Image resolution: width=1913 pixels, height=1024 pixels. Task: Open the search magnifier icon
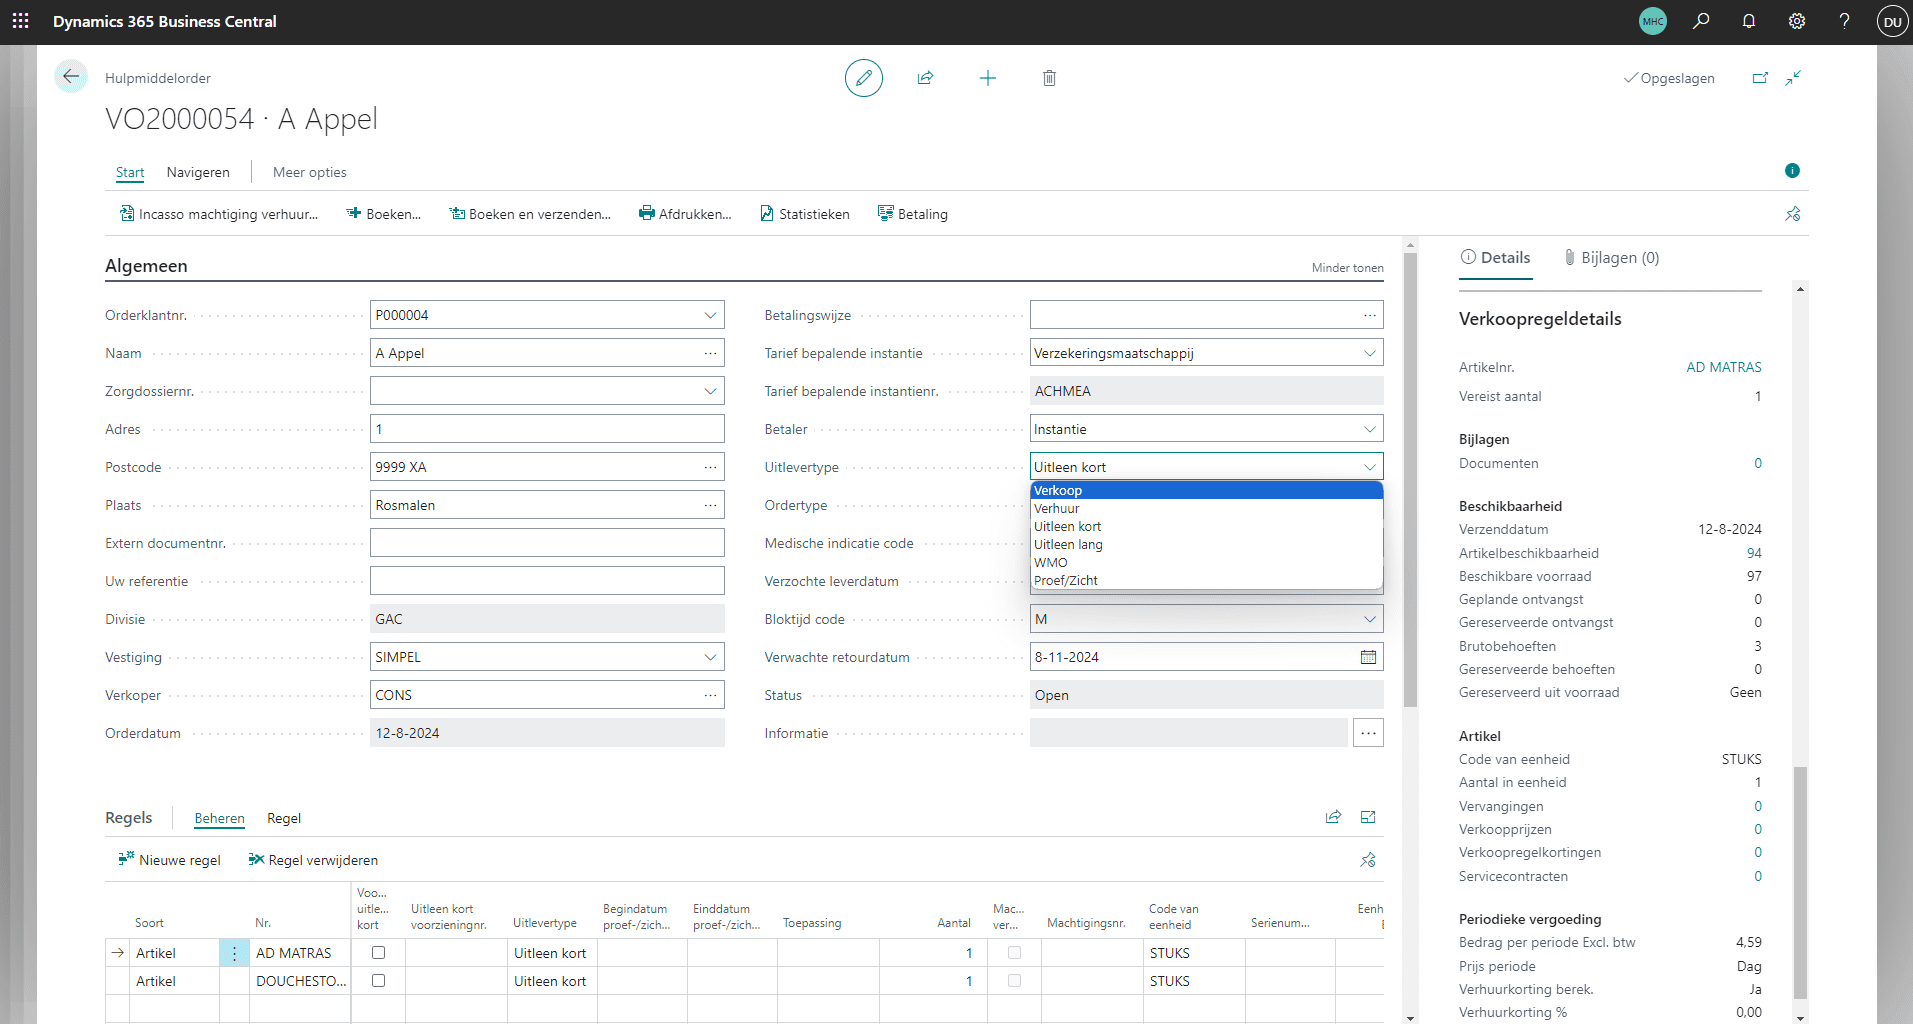point(1701,21)
